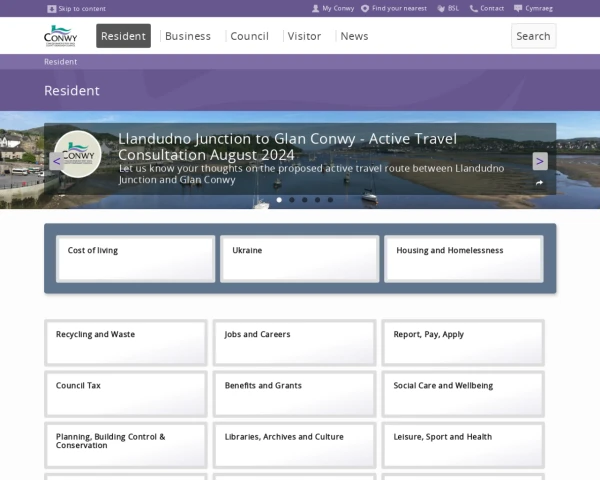Open the Contact page
This screenshot has width=600, height=480.
point(487,8)
